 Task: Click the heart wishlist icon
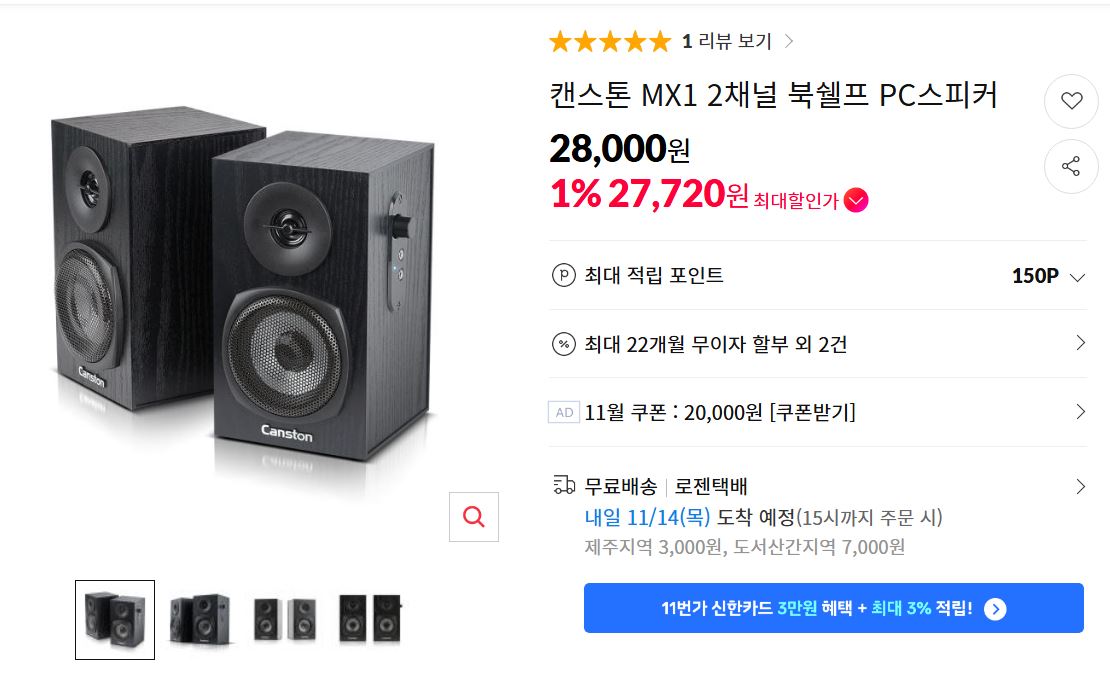[x=1071, y=100]
